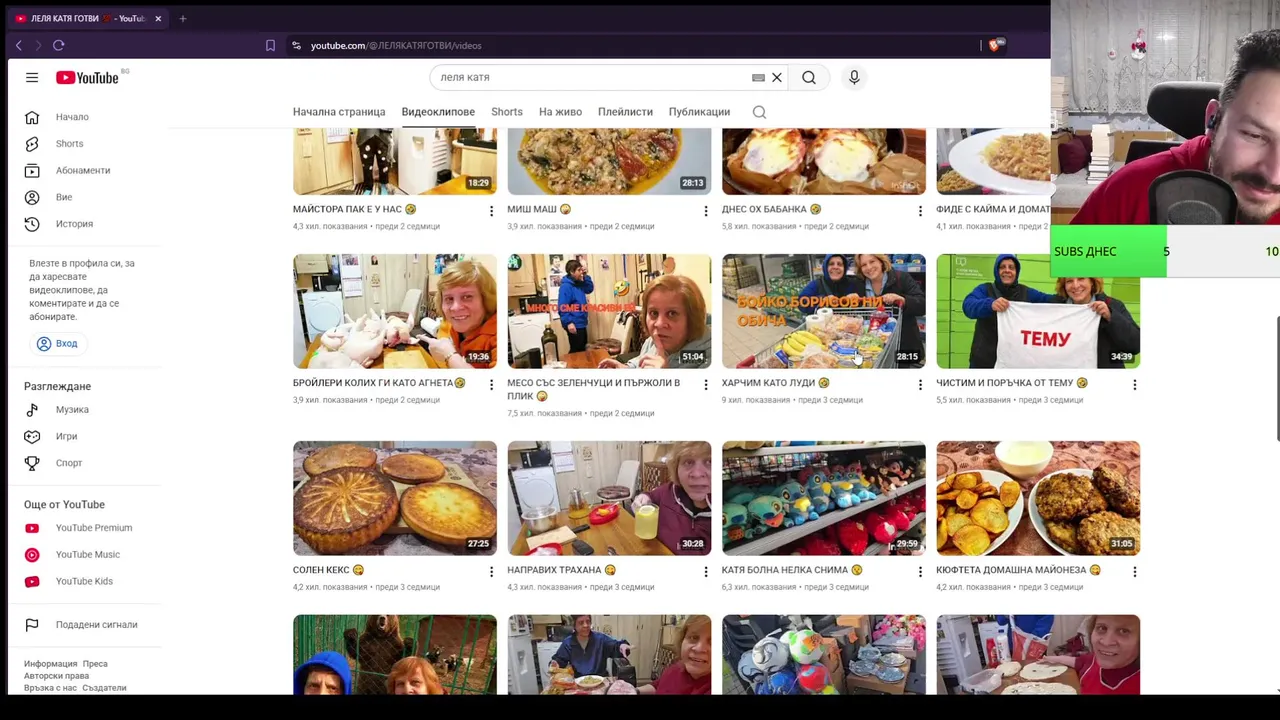Image resolution: width=1280 pixels, height=720 pixels.
Task: Play the СОЛЕН КЕКС thumbnail
Action: 395,498
